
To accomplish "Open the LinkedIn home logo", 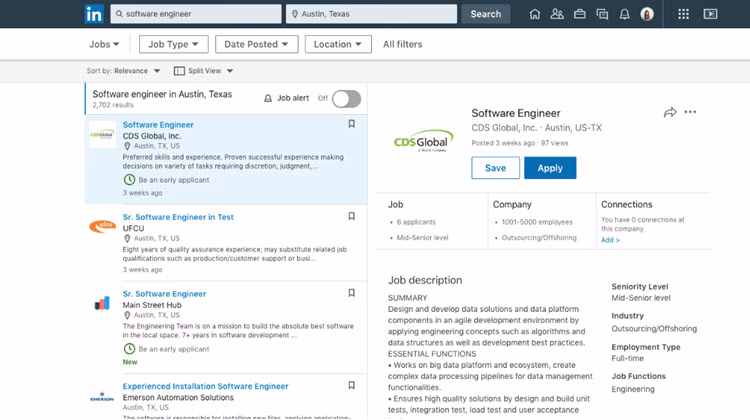I will [x=94, y=14].
